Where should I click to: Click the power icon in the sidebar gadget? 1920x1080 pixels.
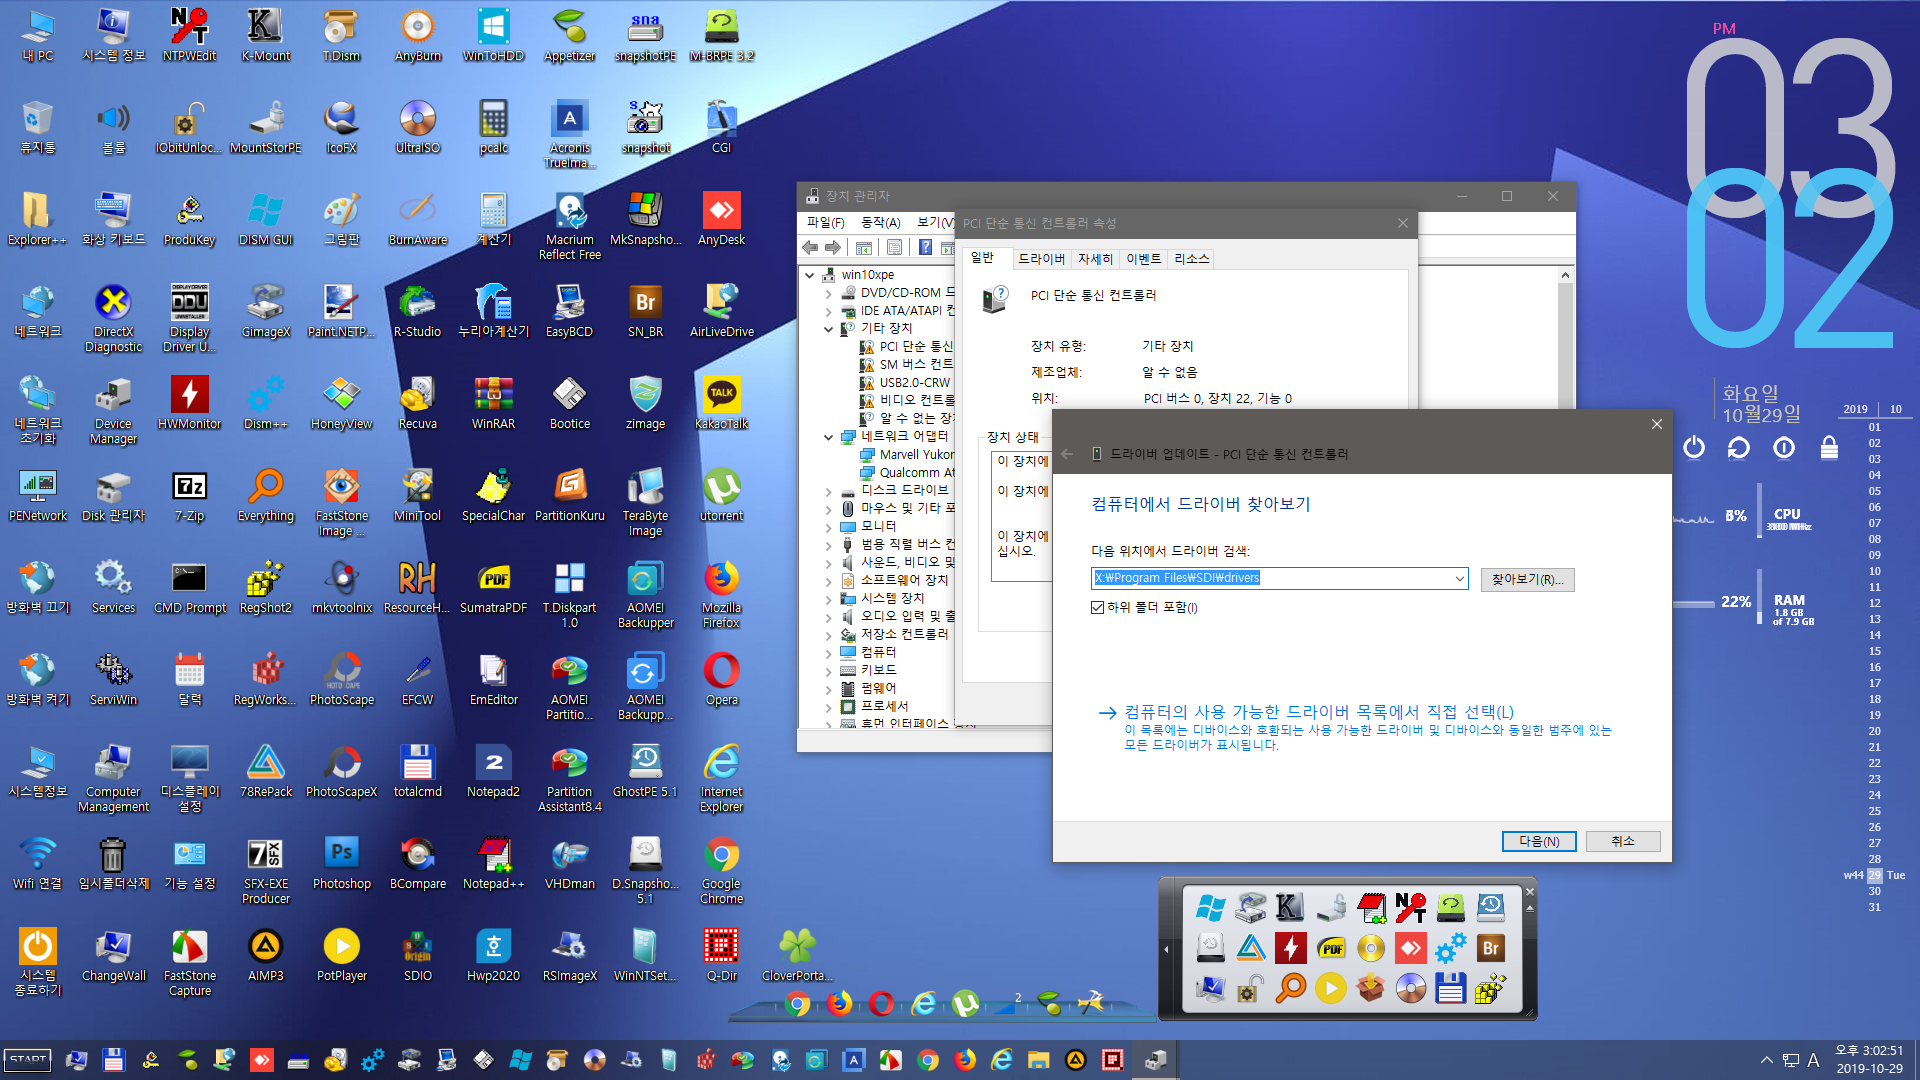(x=1693, y=447)
